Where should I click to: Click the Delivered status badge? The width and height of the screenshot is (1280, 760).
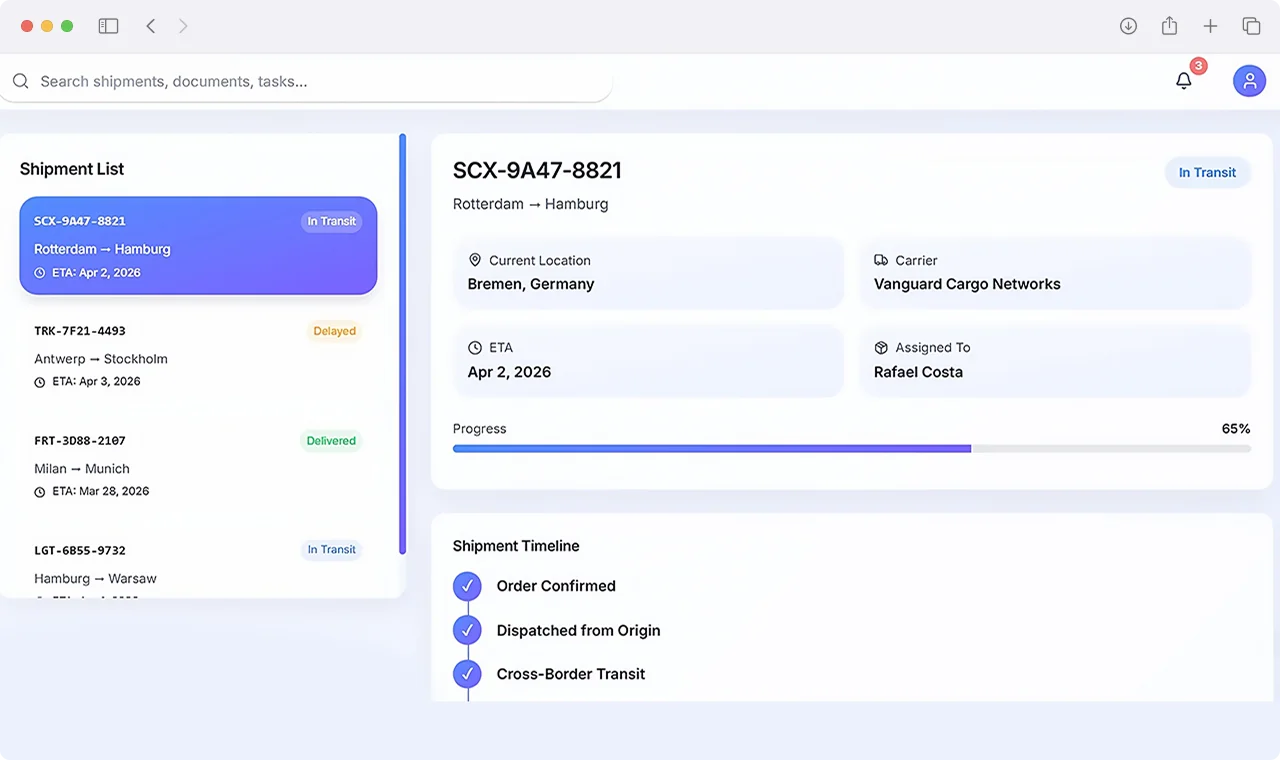(331, 441)
